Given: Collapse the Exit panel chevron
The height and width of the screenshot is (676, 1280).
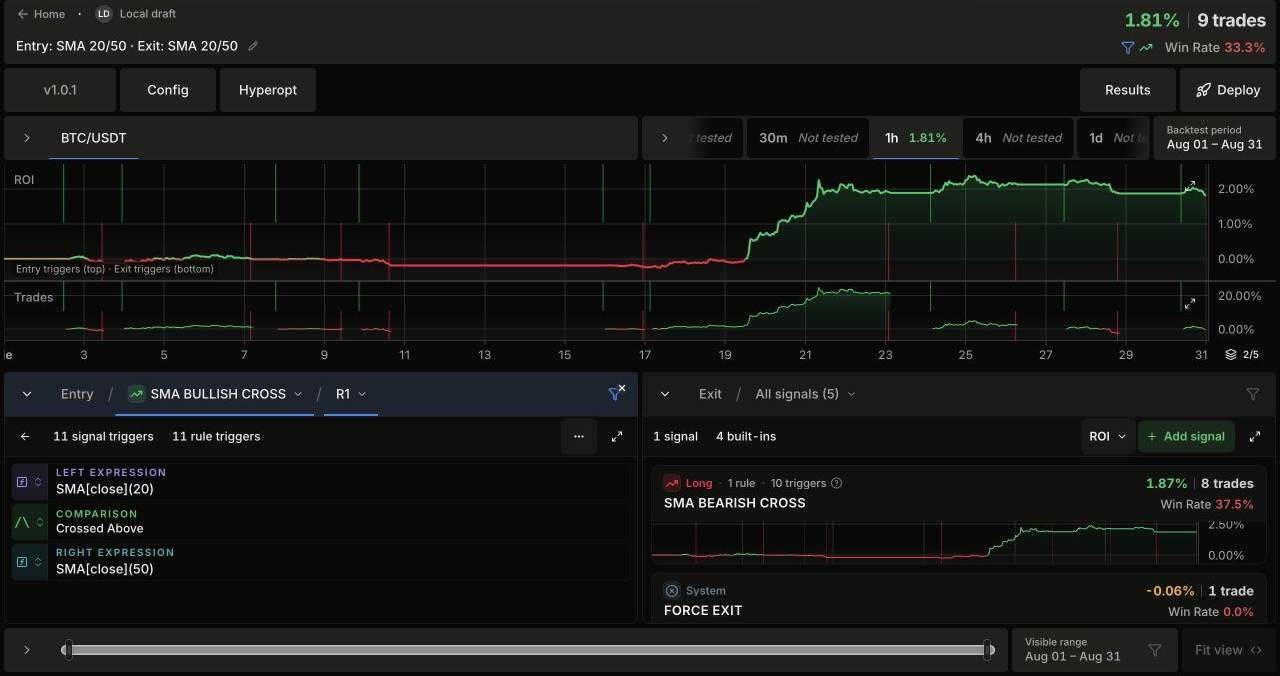Looking at the screenshot, I should pyautogui.click(x=665, y=394).
